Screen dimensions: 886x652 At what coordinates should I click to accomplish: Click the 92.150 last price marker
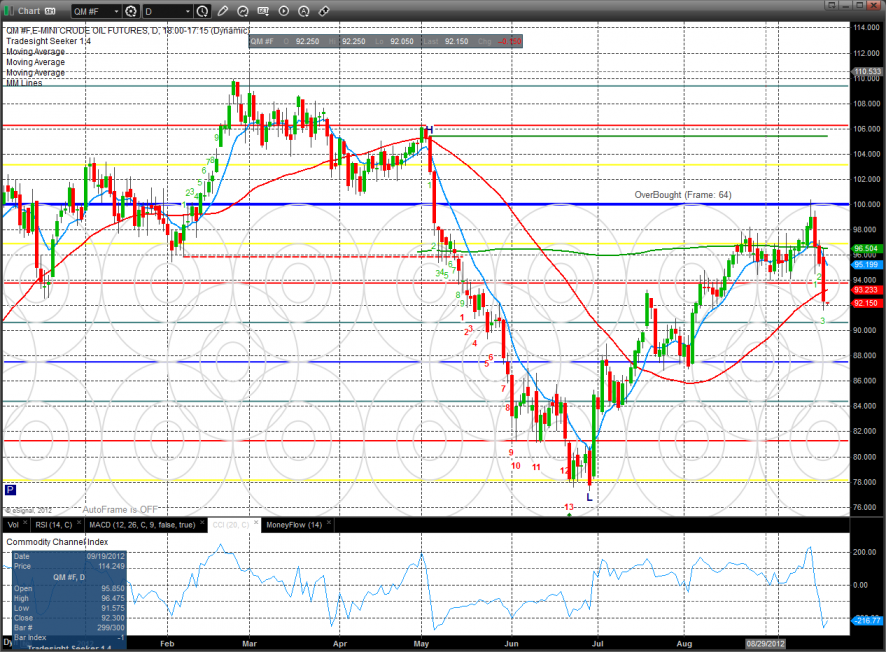tap(866, 302)
